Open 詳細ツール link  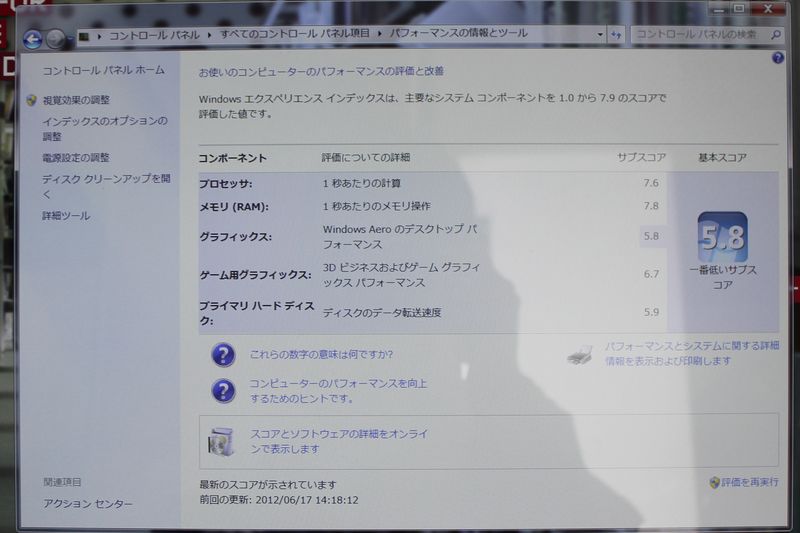click(x=66, y=216)
